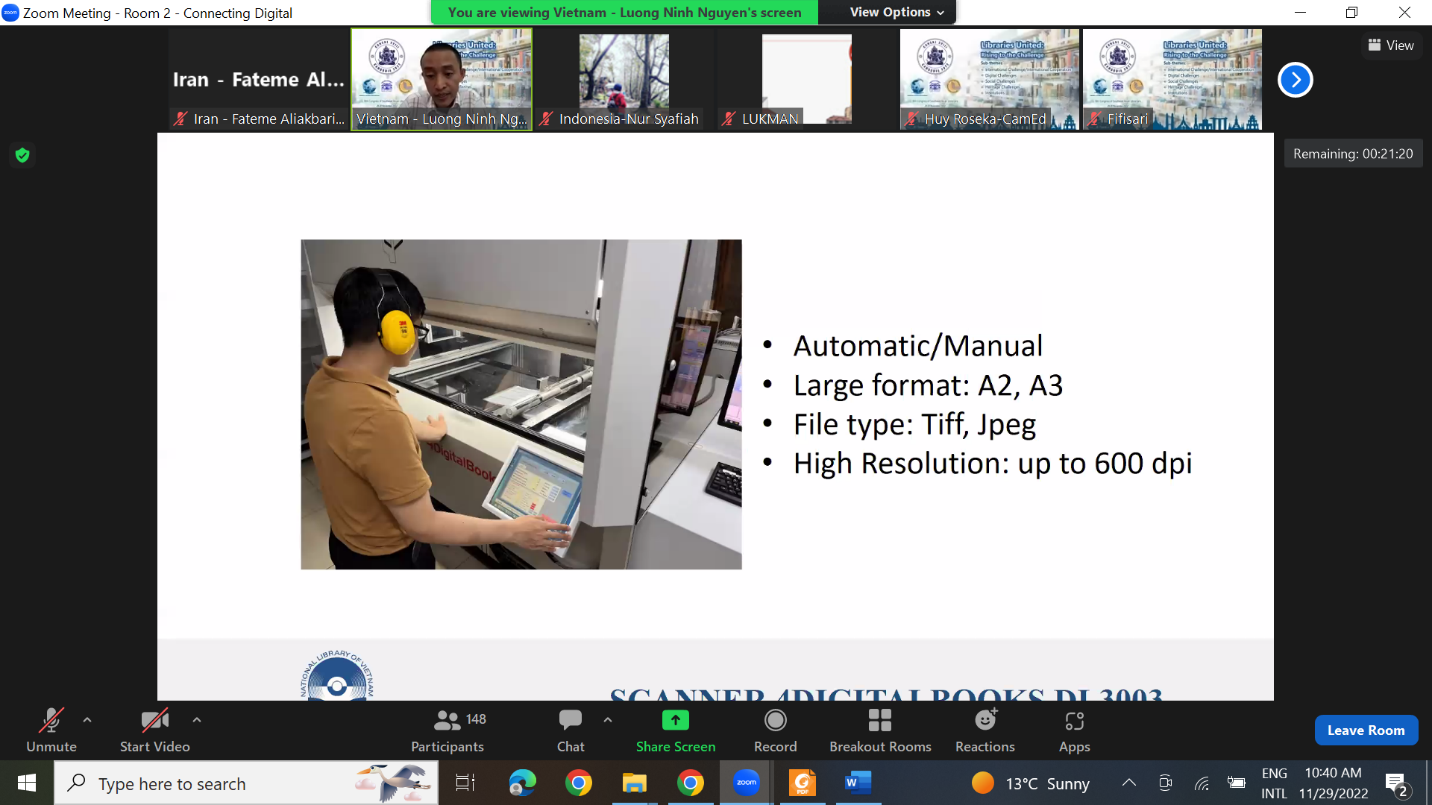Show next participants with the blue arrow
The image size is (1432, 805).
(1295, 80)
